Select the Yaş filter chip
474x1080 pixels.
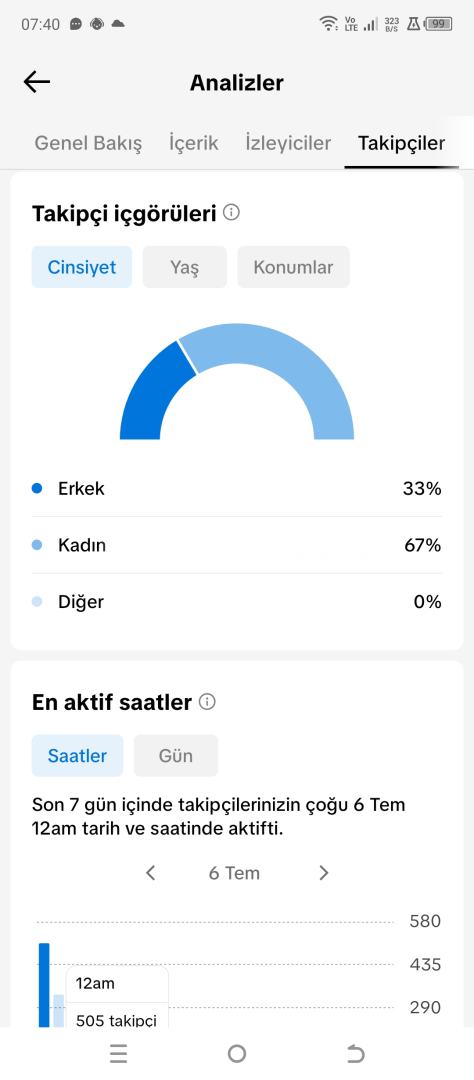click(x=185, y=267)
